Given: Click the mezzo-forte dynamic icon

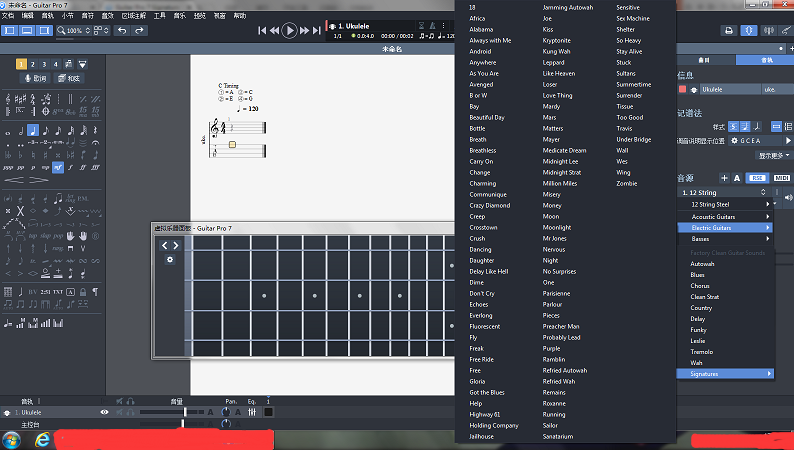Looking at the screenshot, I should click(59, 167).
